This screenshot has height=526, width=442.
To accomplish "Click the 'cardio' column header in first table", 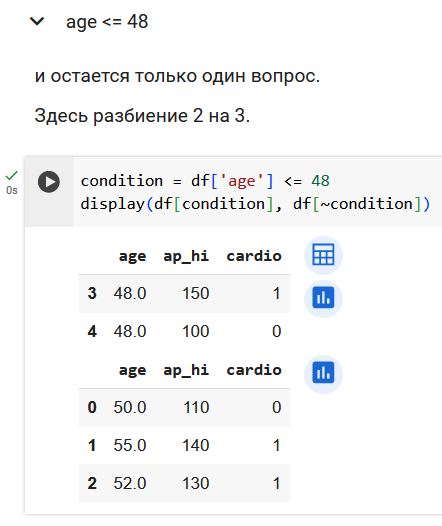I will pyautogui.click(x=254, y=256).
